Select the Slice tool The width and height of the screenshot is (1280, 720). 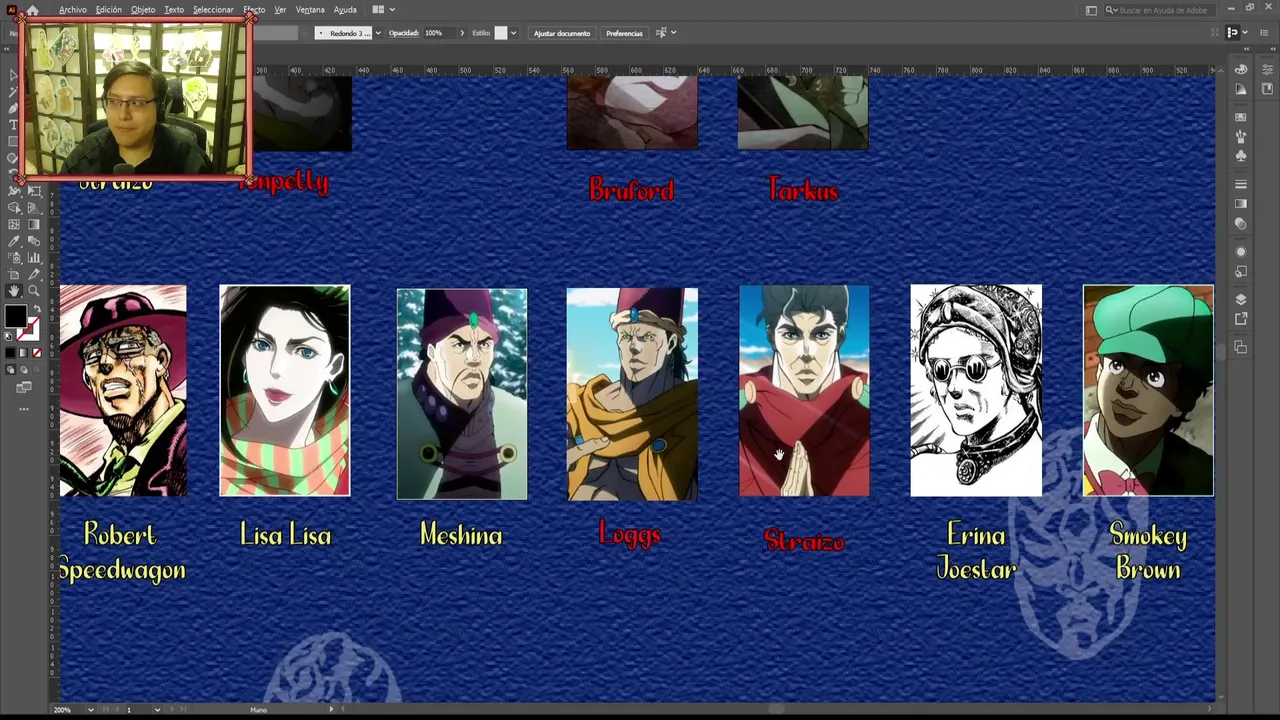pos(33,274)
